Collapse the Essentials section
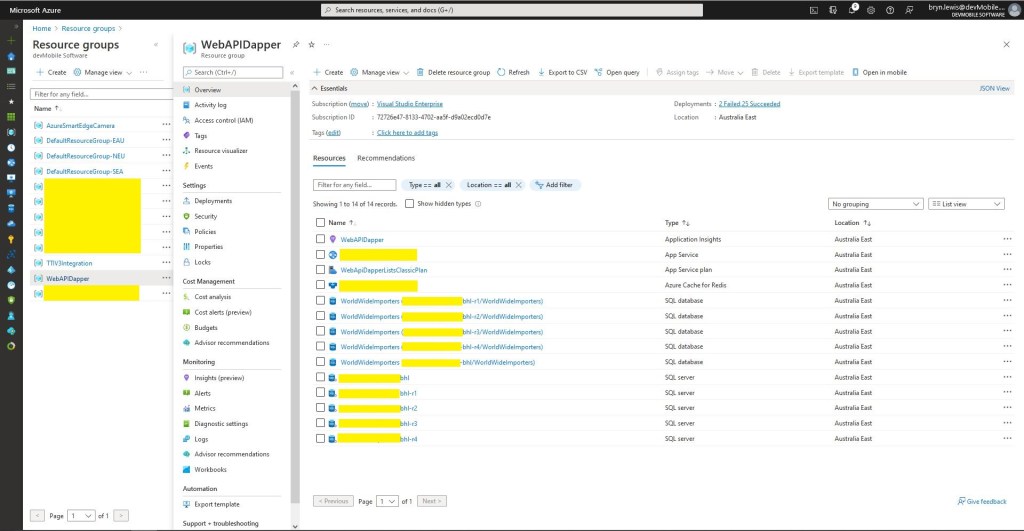Viewport: 1024px width, 531px height. 317,89
